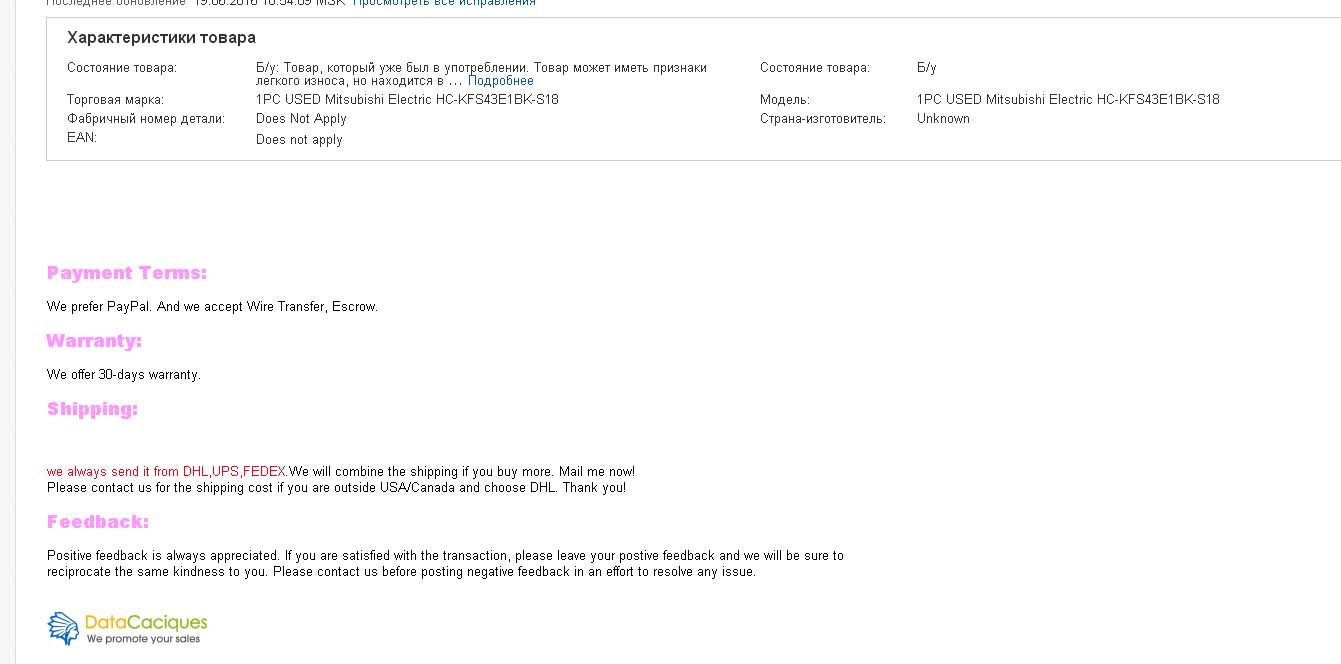The width and height of the screenshot is (1341, 664).
Task: Click the "We prefer PayPal" payment text
Action: pos(212,307)
